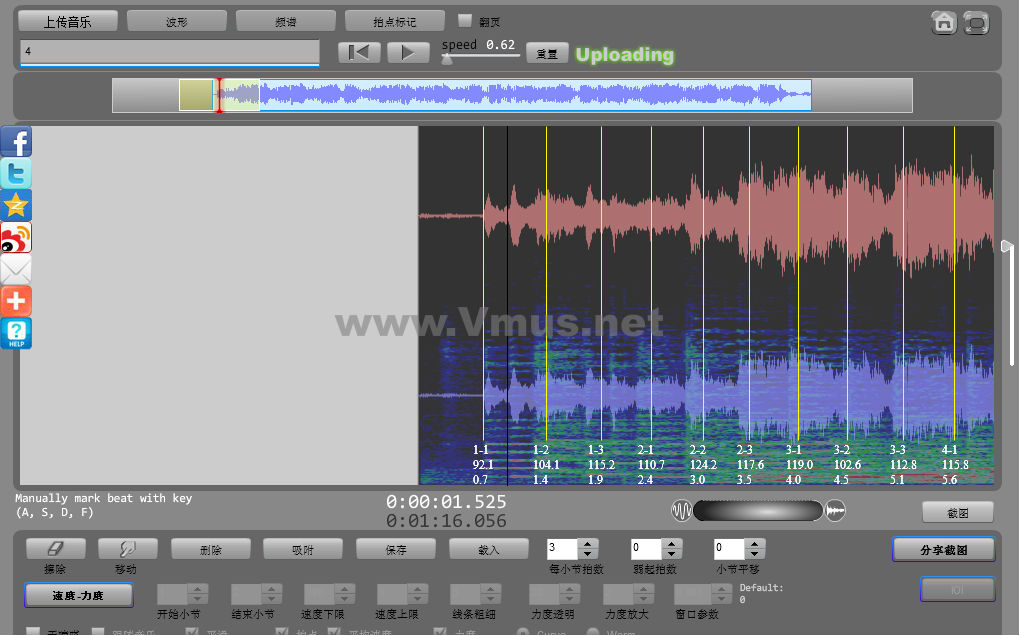Viewport: 1019px width, 635px height.
Task: Click the email envelope share icon
Action: click(x=16, y=269)
